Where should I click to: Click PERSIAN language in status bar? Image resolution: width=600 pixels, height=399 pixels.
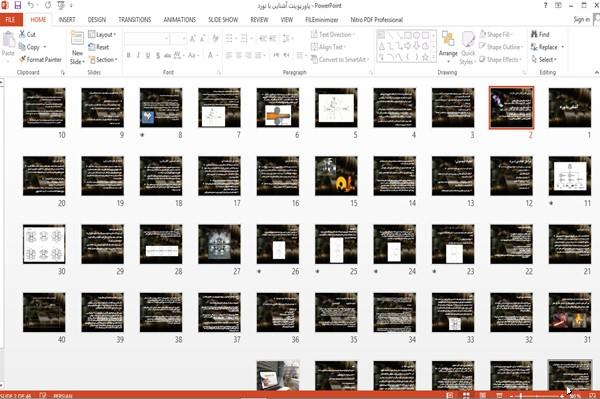pos(63,396)
